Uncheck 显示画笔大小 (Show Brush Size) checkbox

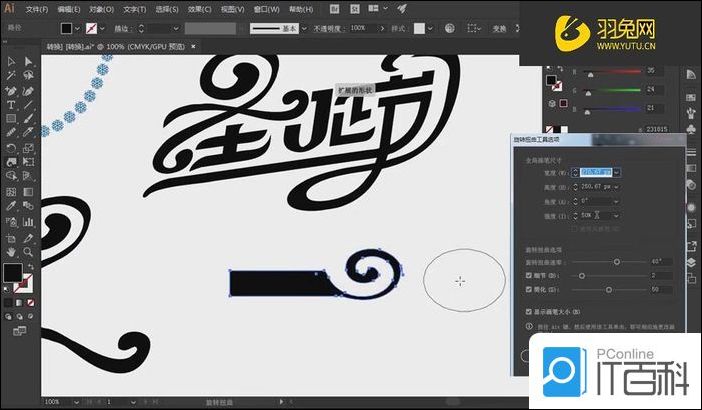(x=529, y=311)
